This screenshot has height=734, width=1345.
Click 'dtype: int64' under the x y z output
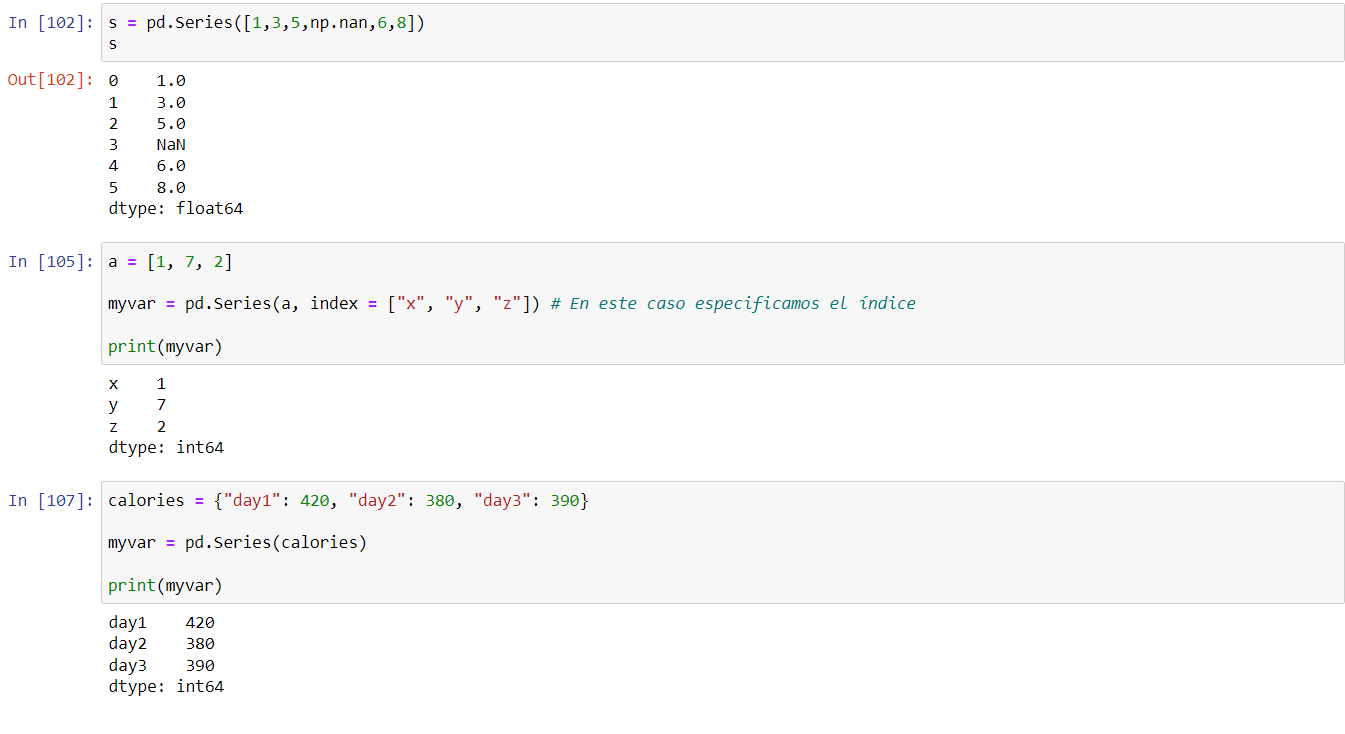[166, 448]
